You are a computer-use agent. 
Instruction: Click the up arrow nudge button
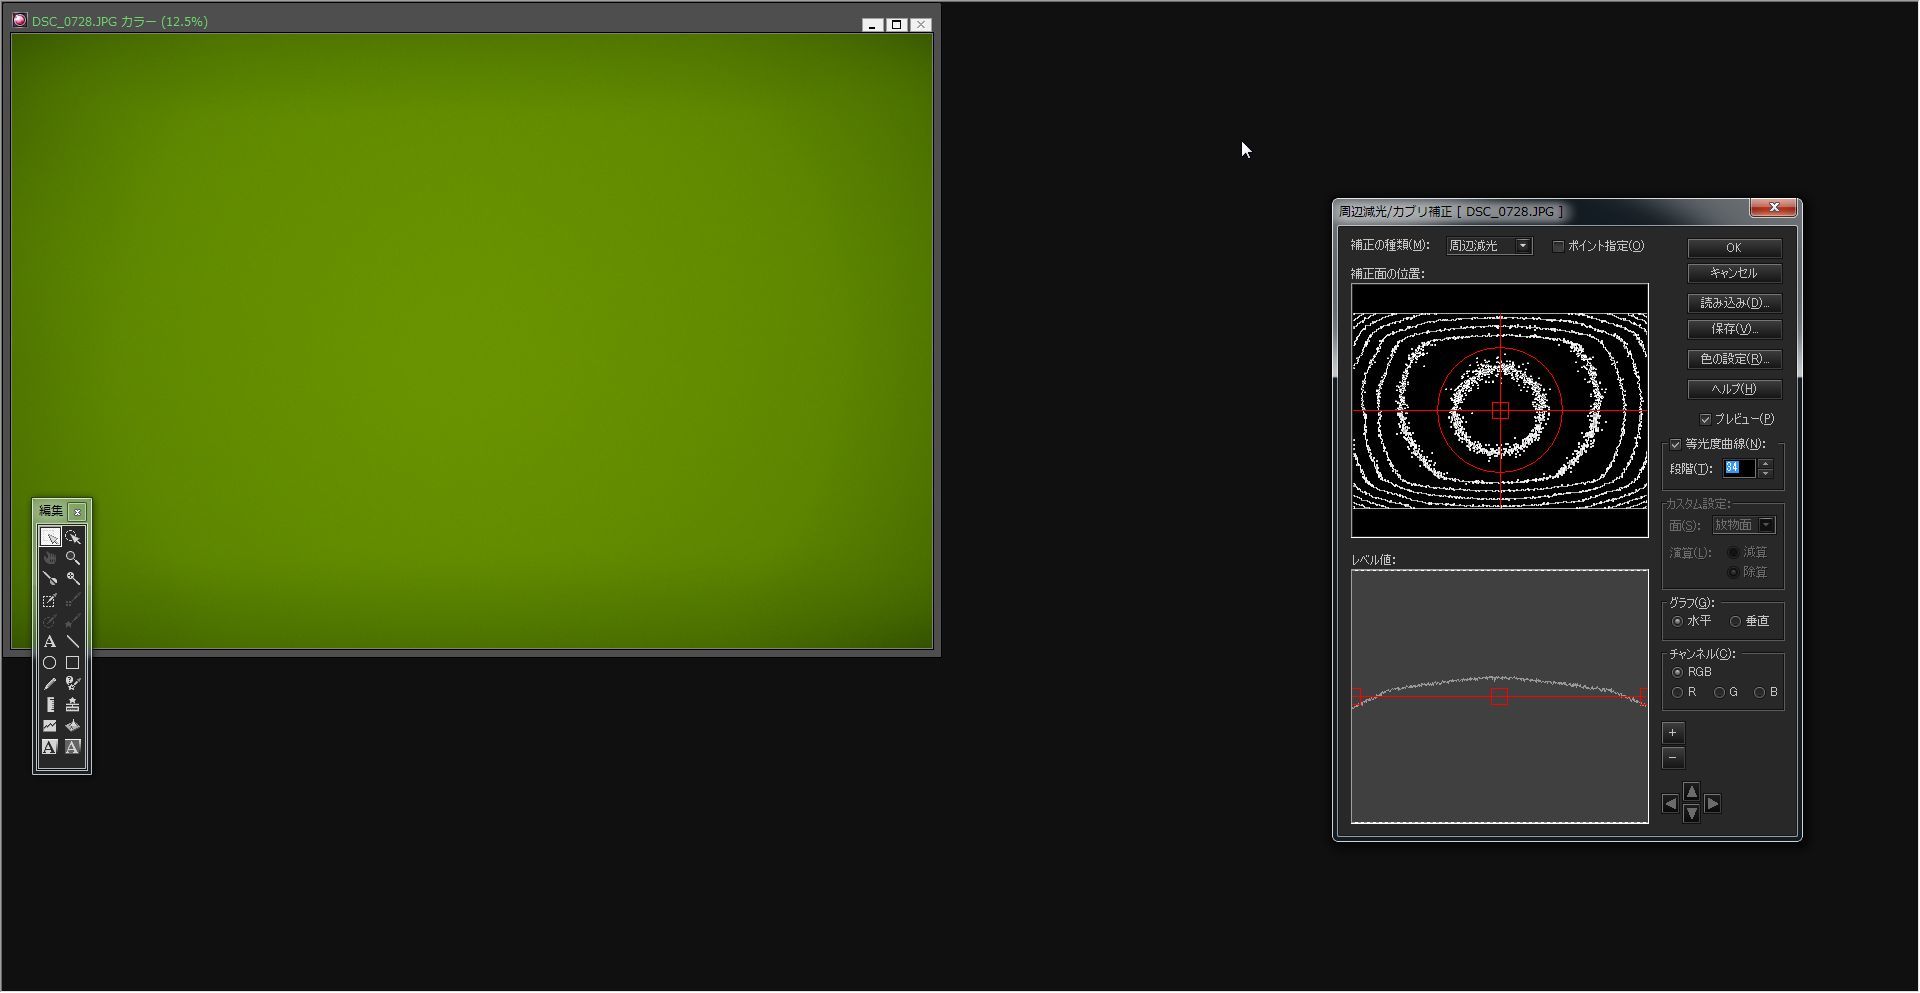(x=1691, y=792)
